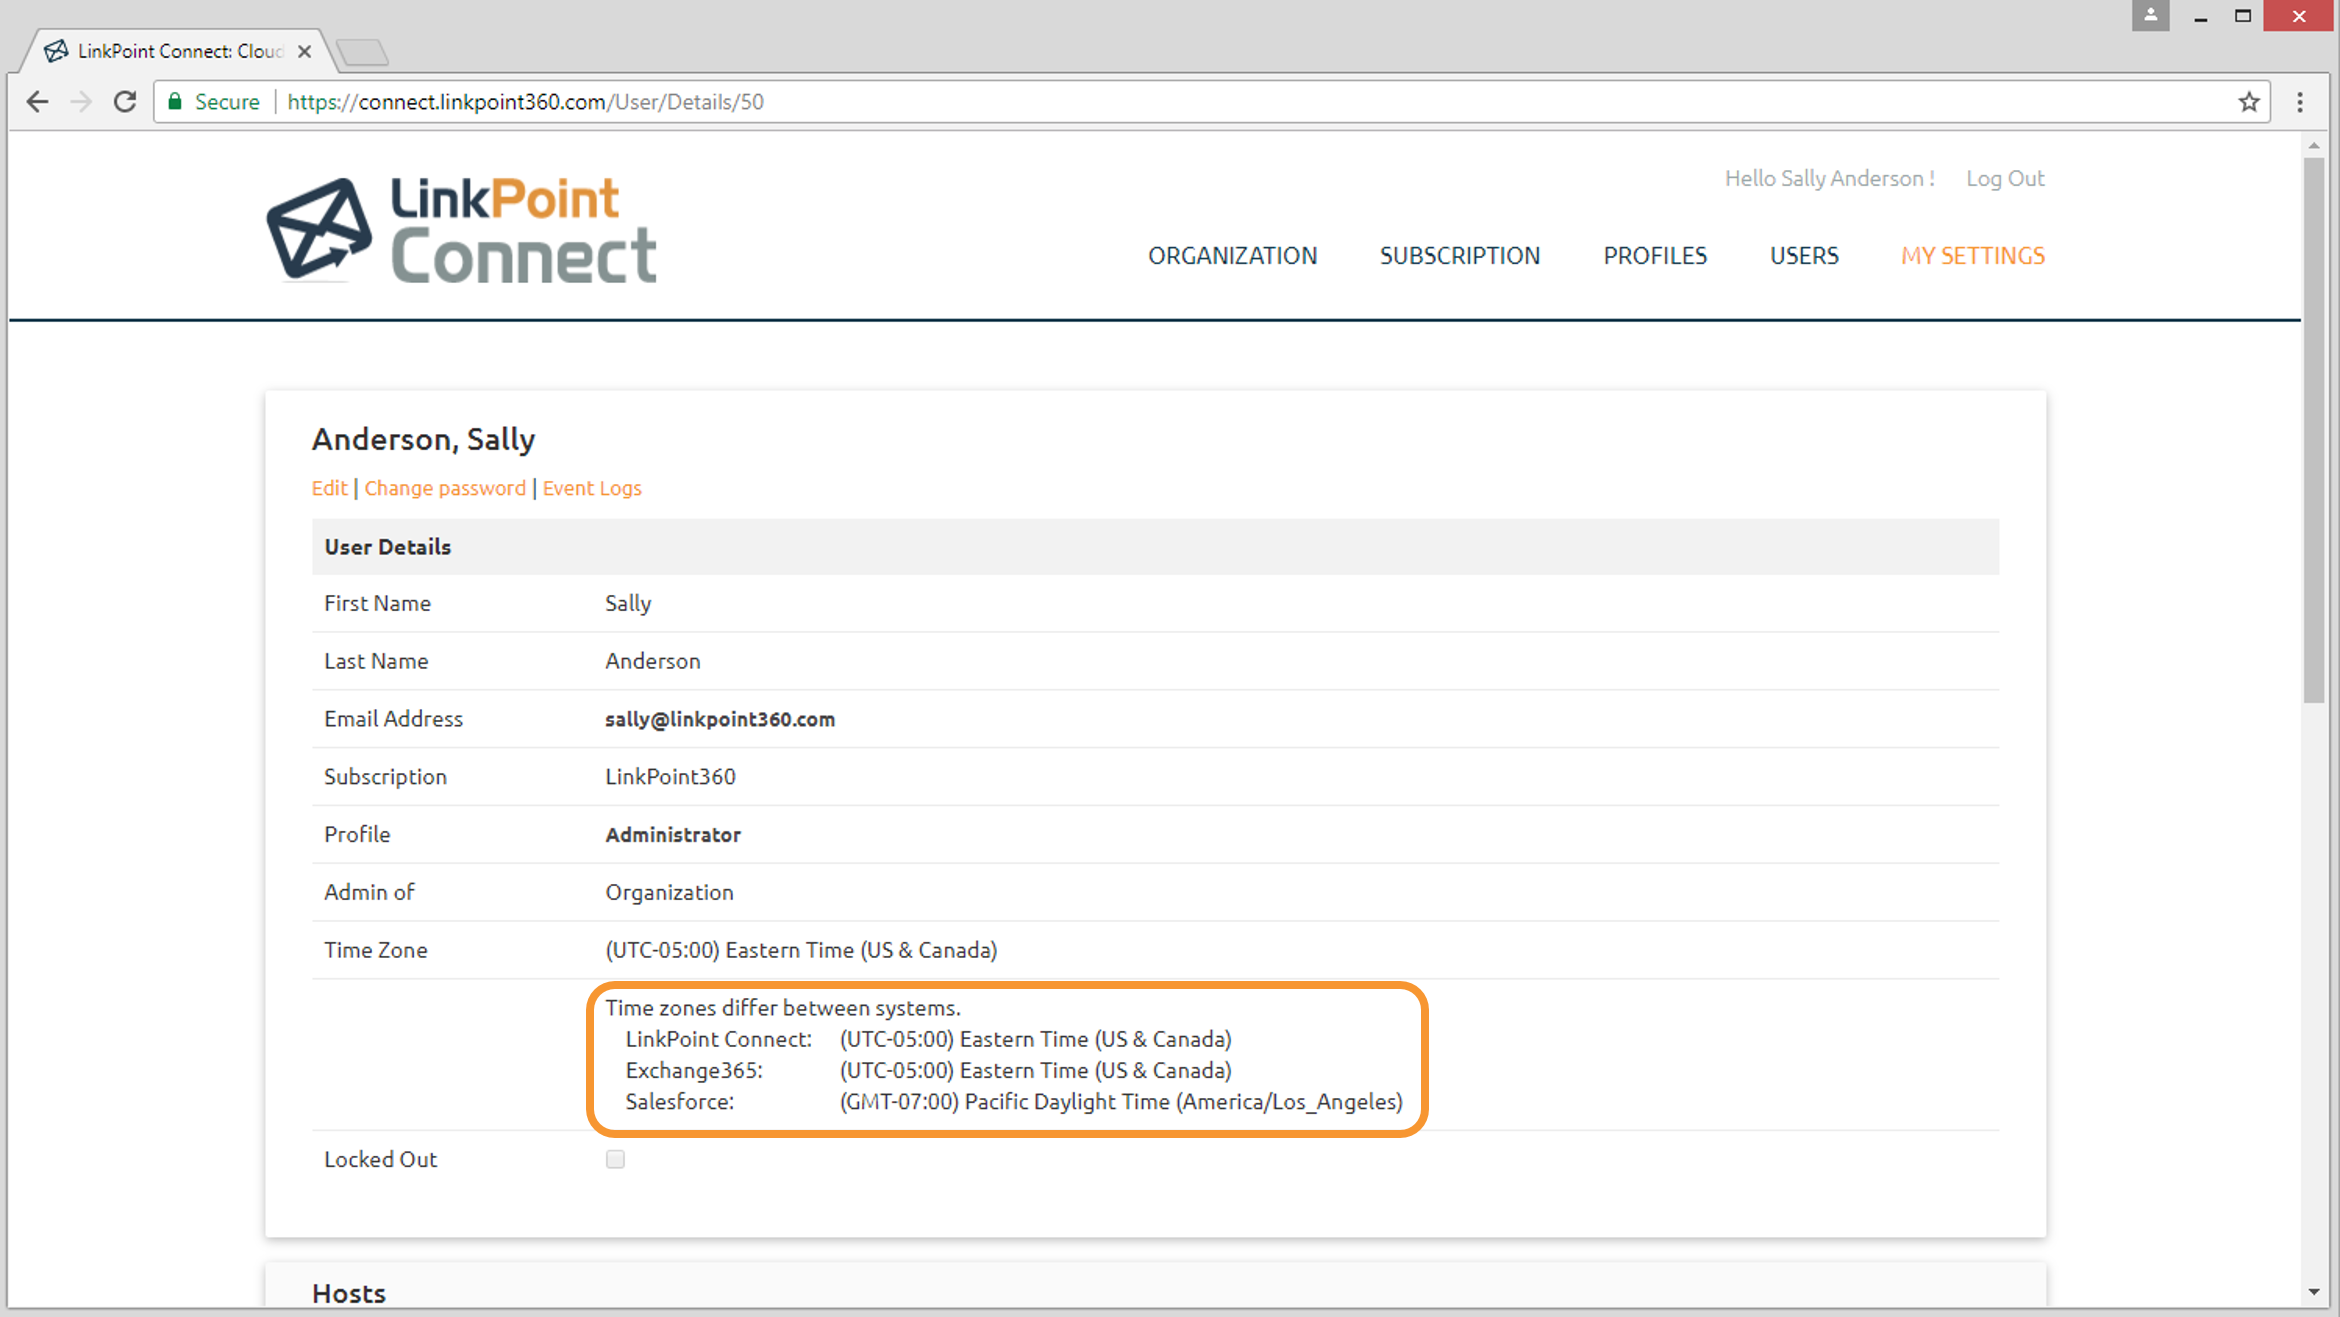The height and width of the screenshot is (1317, 2340).
Task: Click the Edit link
Action: (x=329, y=488)
